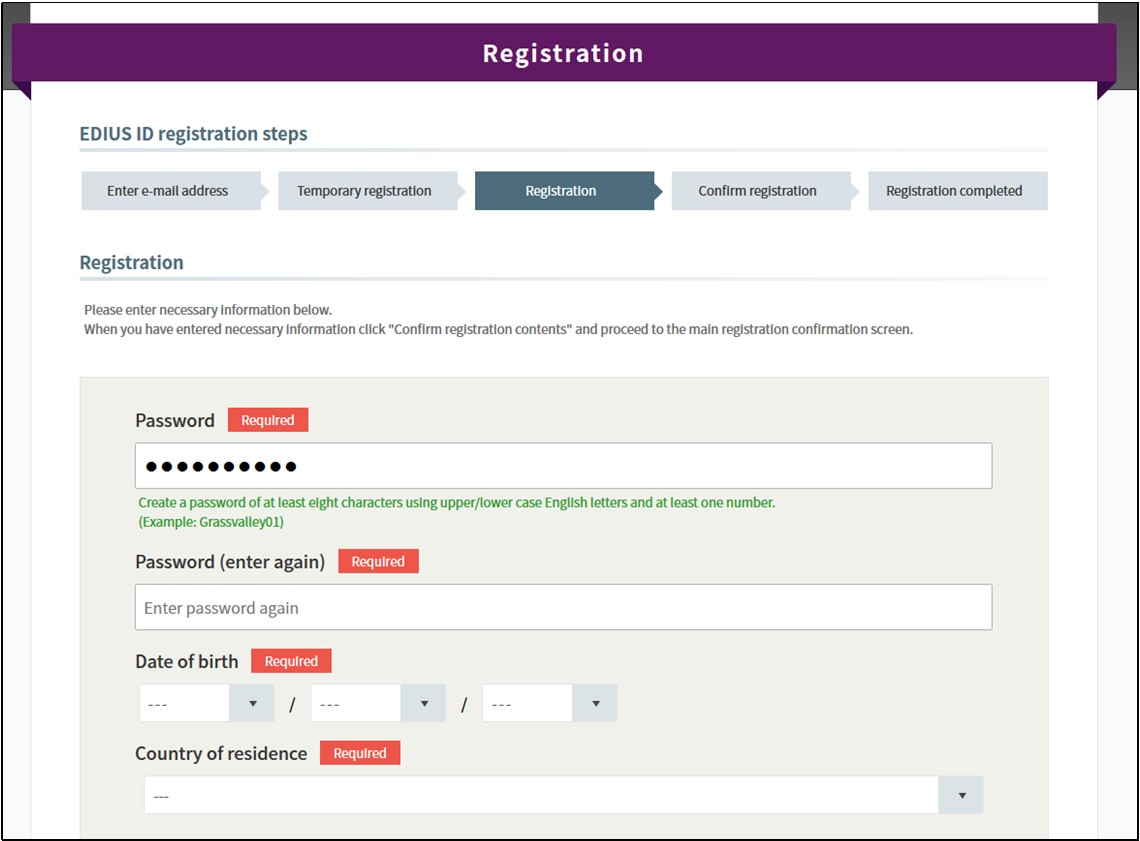
Task: Select the 'Temporary registration' step
Action: [364, 191]
